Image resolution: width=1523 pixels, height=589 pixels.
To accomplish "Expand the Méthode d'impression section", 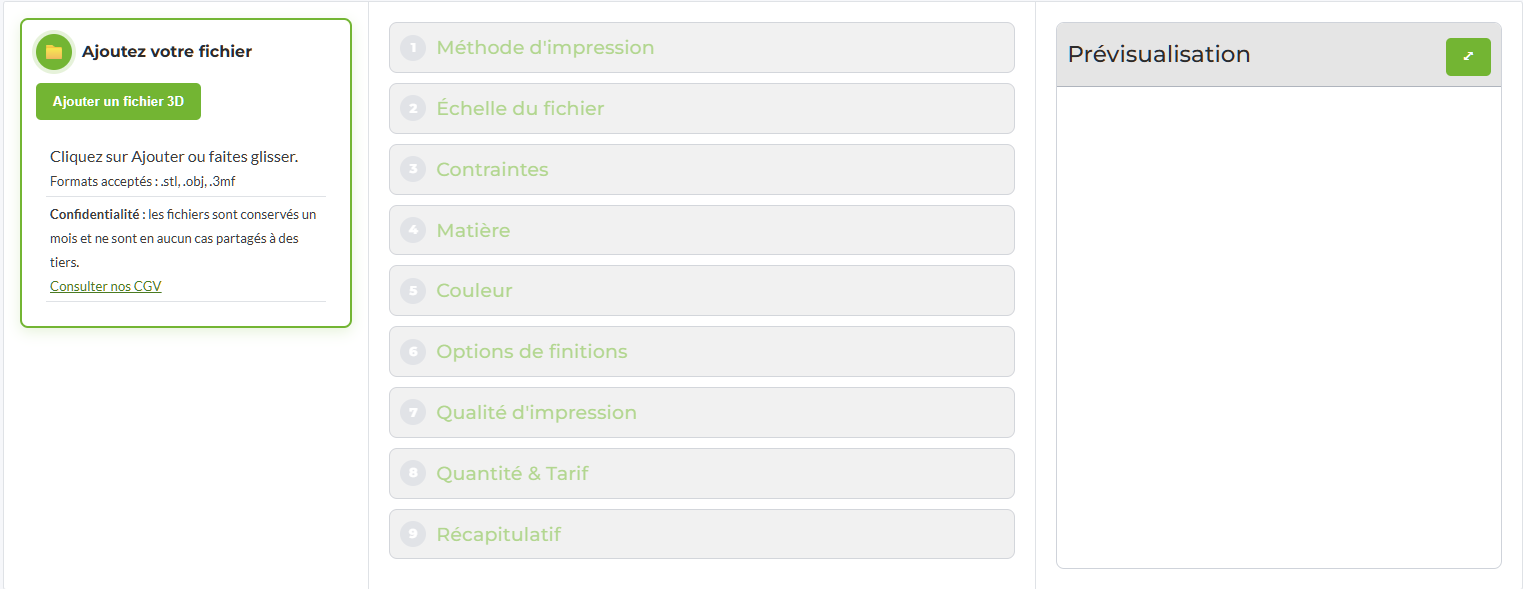I will point(702,48).
